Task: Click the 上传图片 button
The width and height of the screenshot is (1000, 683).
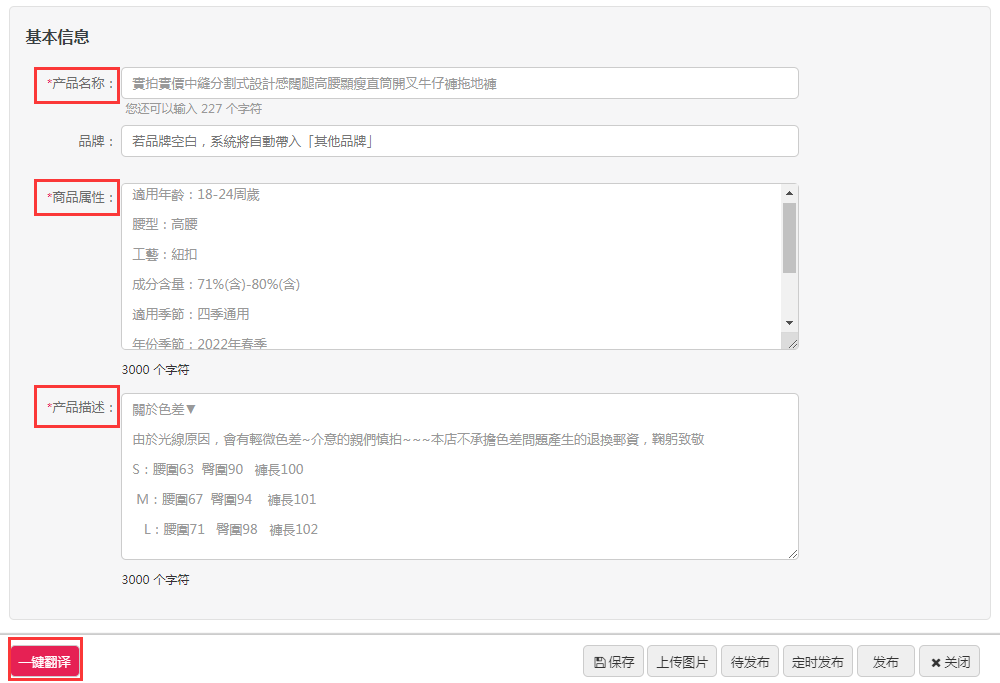Action: [682, 662]
